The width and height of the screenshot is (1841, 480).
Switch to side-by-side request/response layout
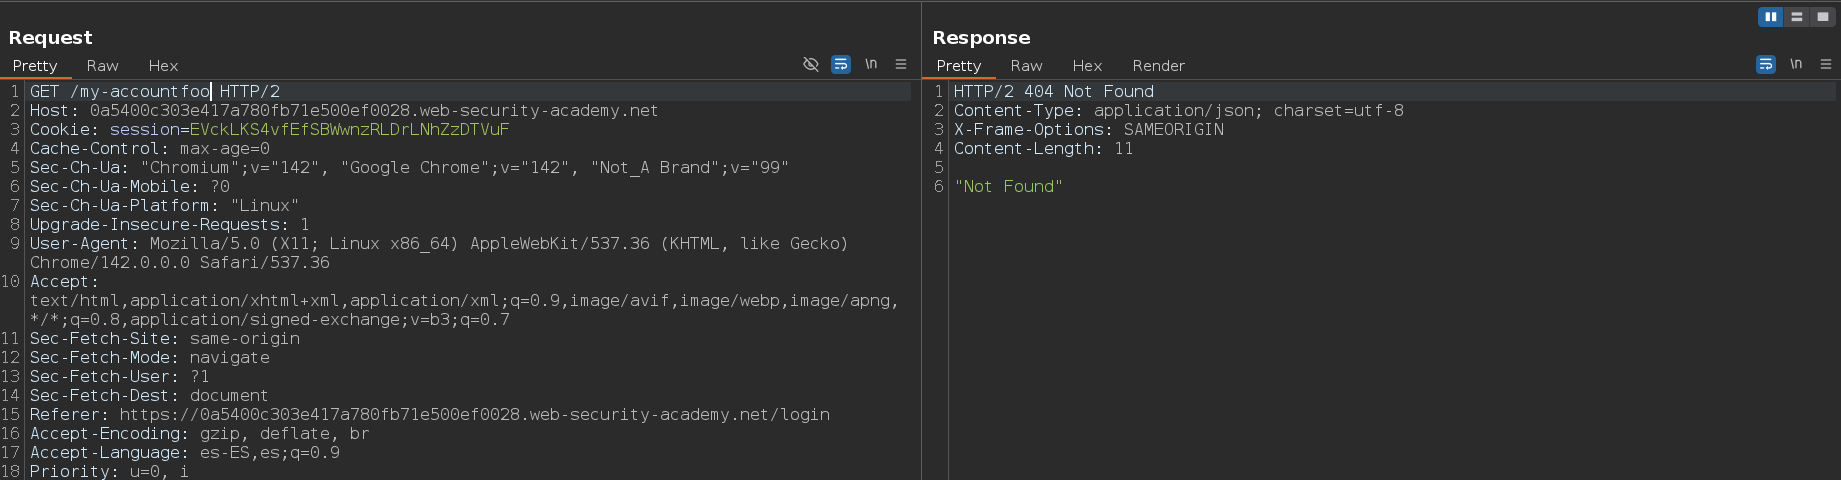1770,17
